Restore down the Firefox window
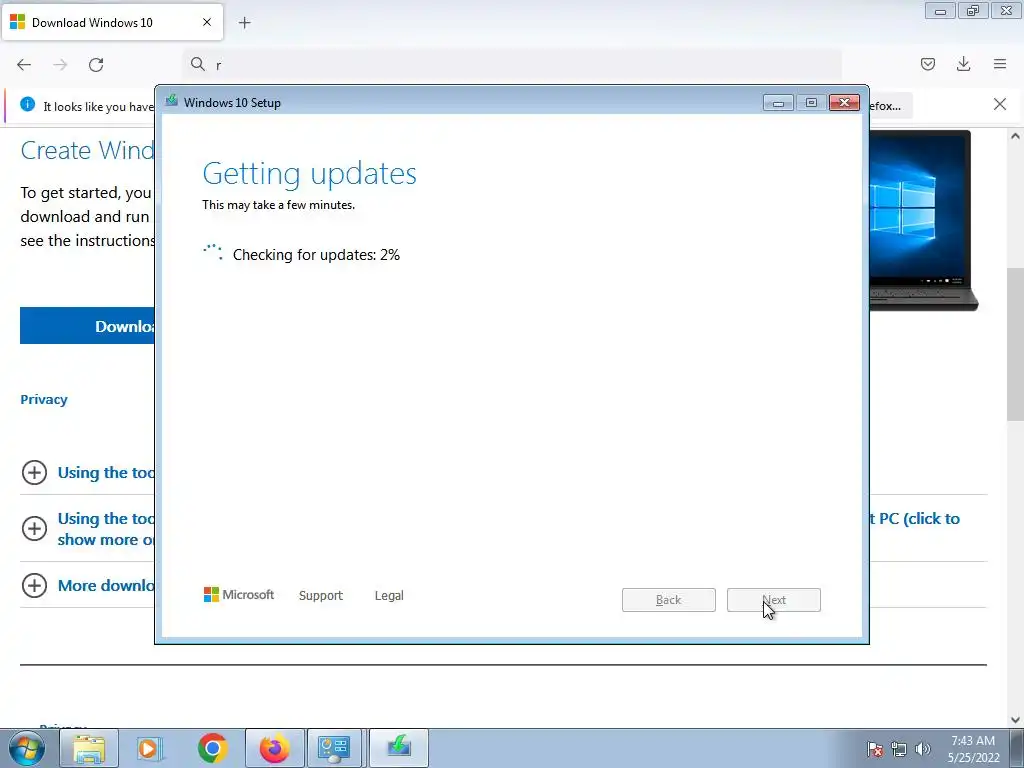 973,11
